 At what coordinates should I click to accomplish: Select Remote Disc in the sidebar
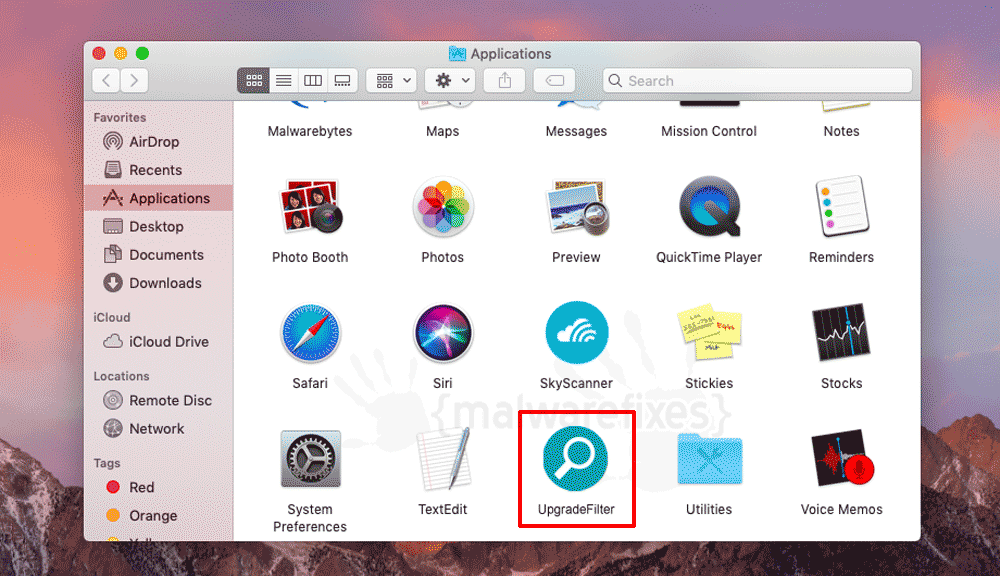[x=159, y=401]
